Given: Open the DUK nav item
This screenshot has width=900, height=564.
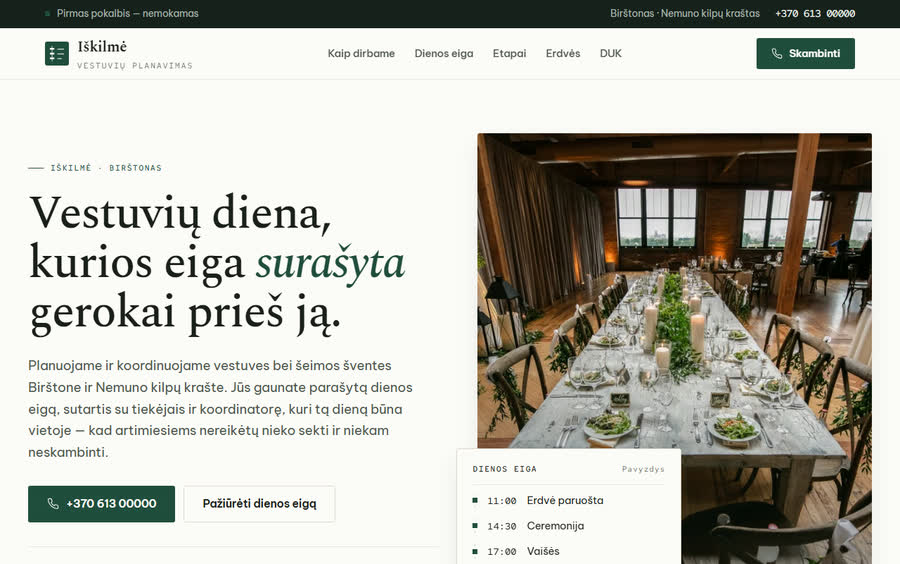Looking at the screenshot, I should click(x=610, y=53).
